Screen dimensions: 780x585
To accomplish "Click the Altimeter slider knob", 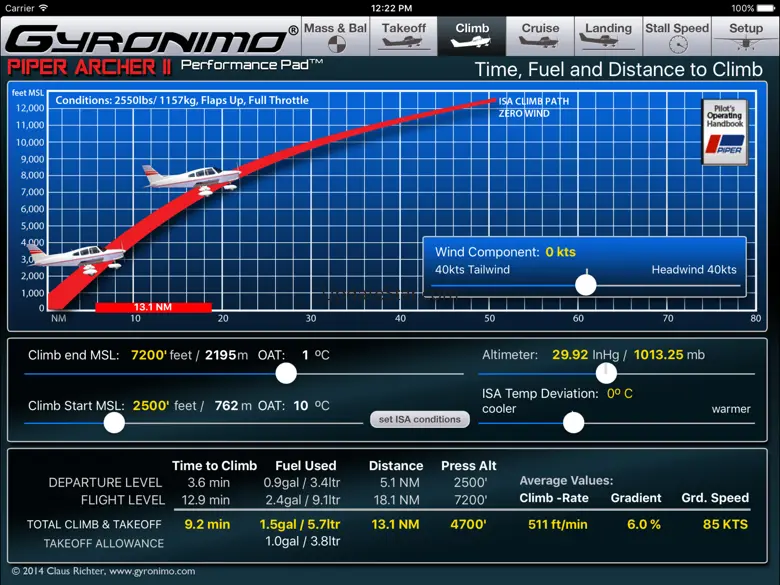I will coord(606,373).
